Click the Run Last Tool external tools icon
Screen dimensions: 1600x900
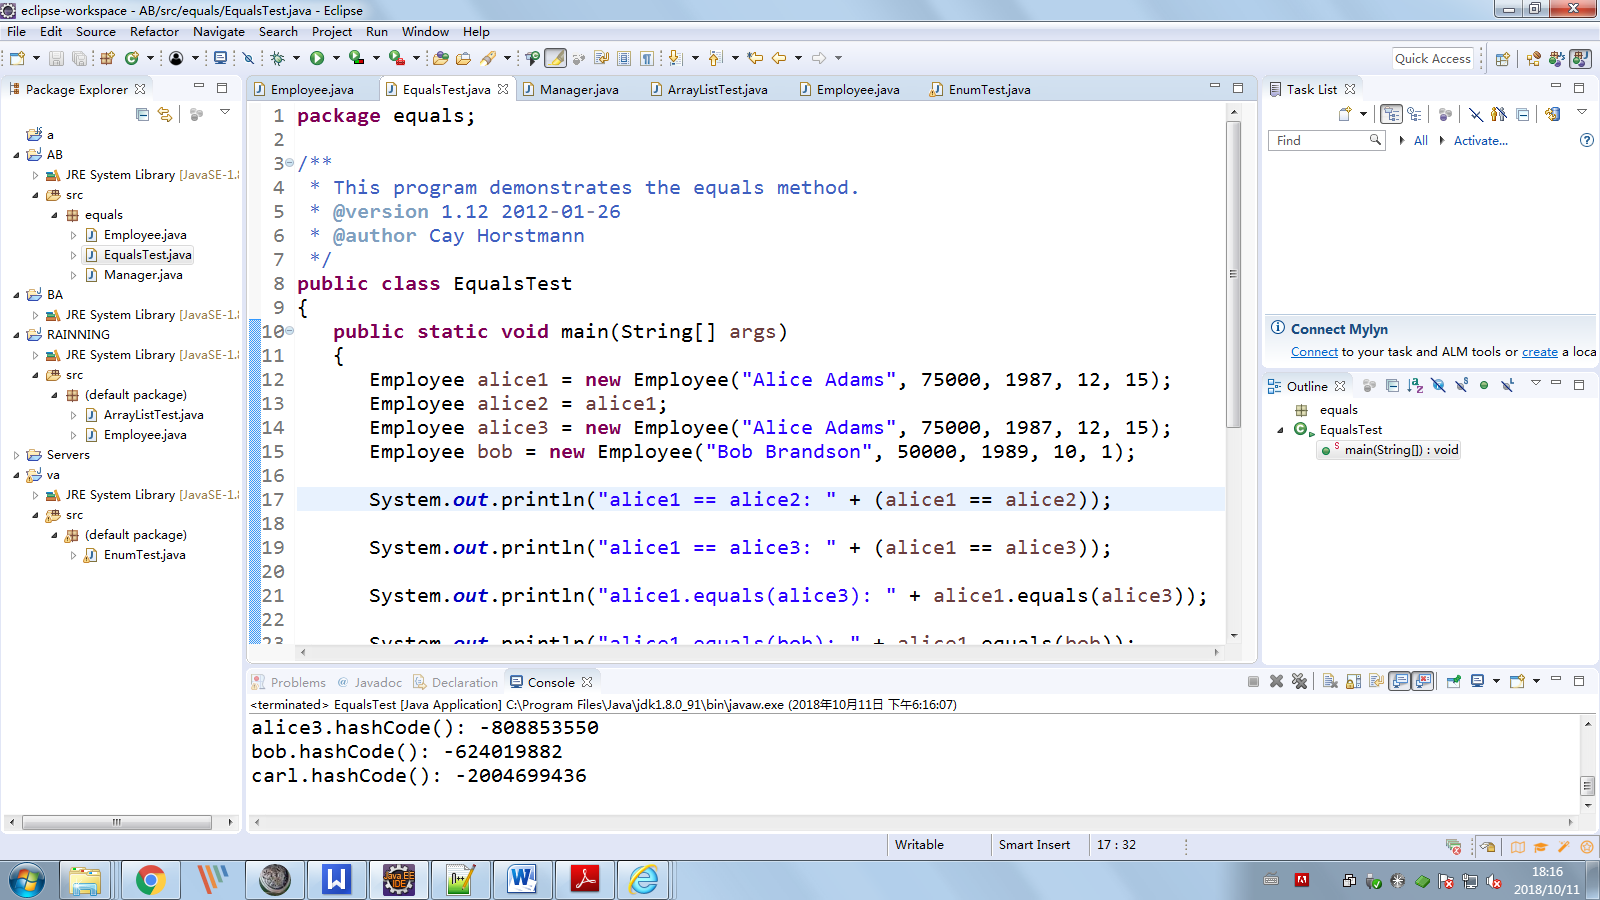397,58
